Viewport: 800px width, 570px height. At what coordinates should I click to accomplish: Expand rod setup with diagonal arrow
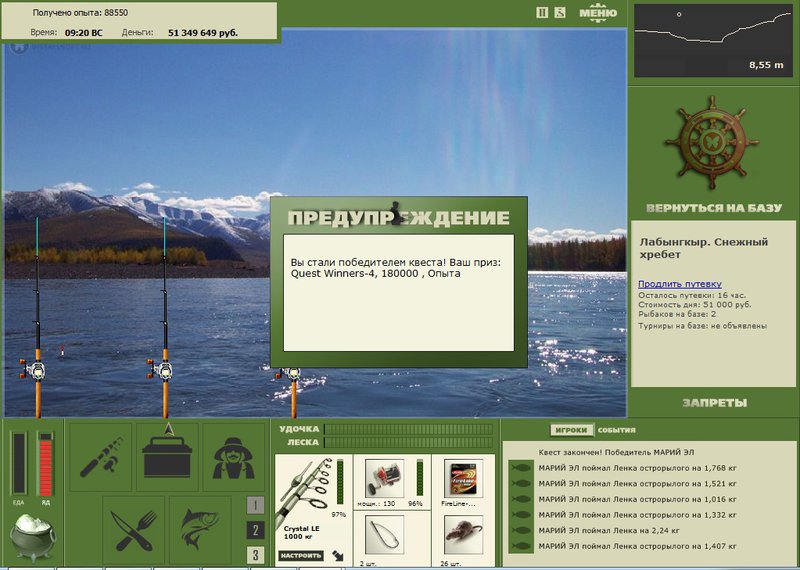coord(338,555)
